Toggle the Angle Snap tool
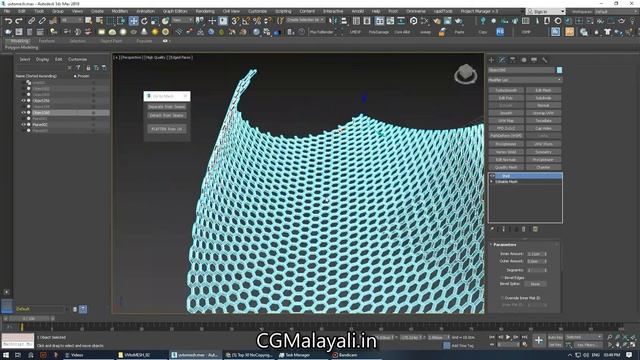The width and height of the screenshot is (640, 360). [x=246, y=21]
